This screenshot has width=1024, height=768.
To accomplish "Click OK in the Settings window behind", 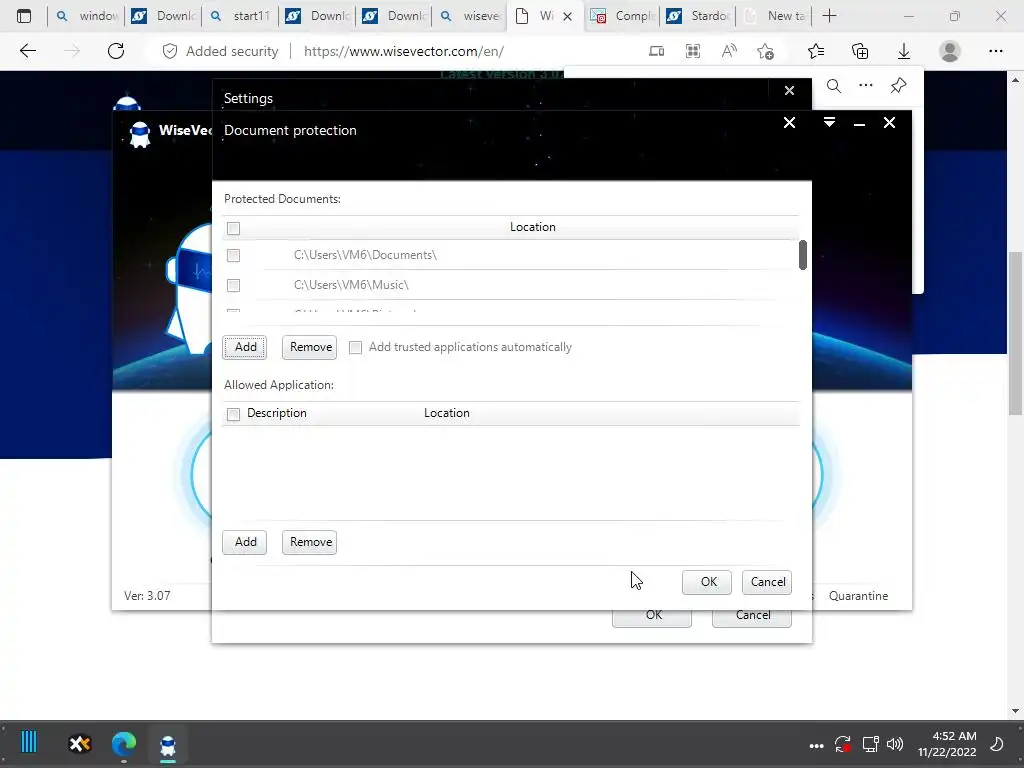I will (x=652, y=617).
